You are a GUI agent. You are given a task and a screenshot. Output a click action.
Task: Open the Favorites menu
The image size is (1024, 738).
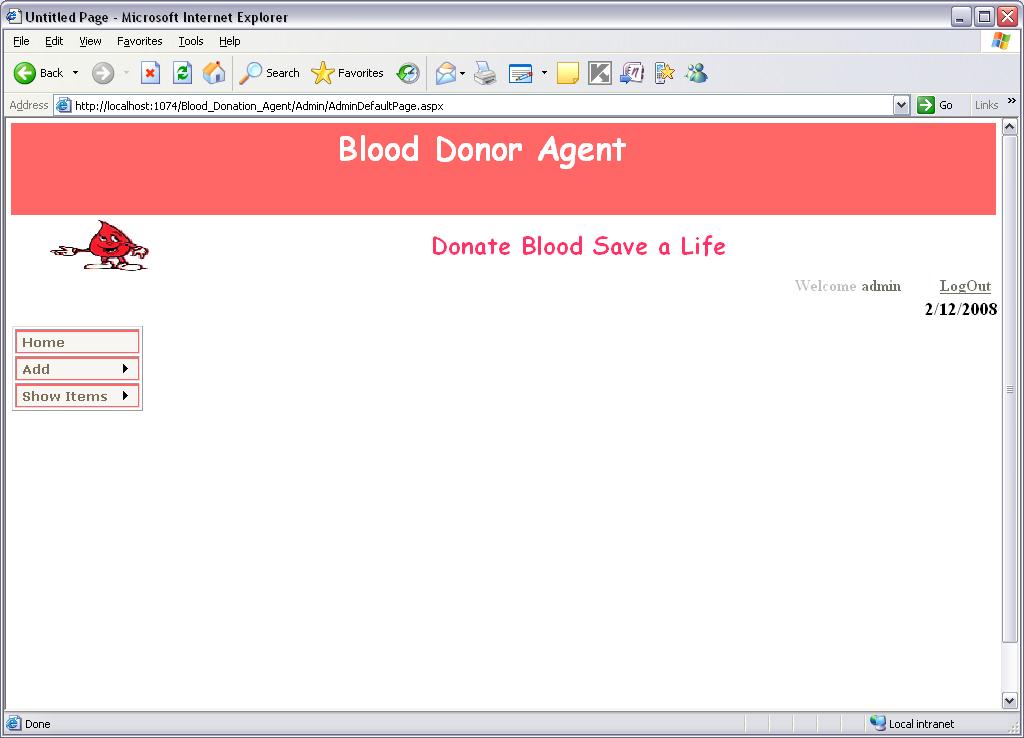[x=140, y=41]
